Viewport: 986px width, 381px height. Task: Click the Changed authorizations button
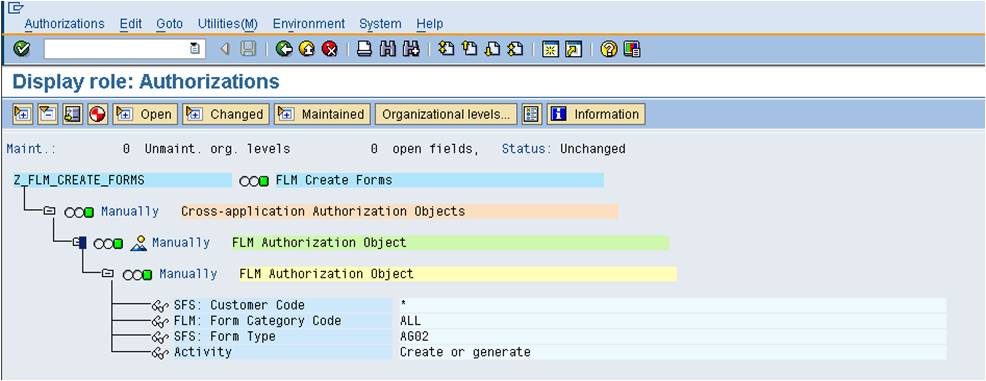pos(226,114)
